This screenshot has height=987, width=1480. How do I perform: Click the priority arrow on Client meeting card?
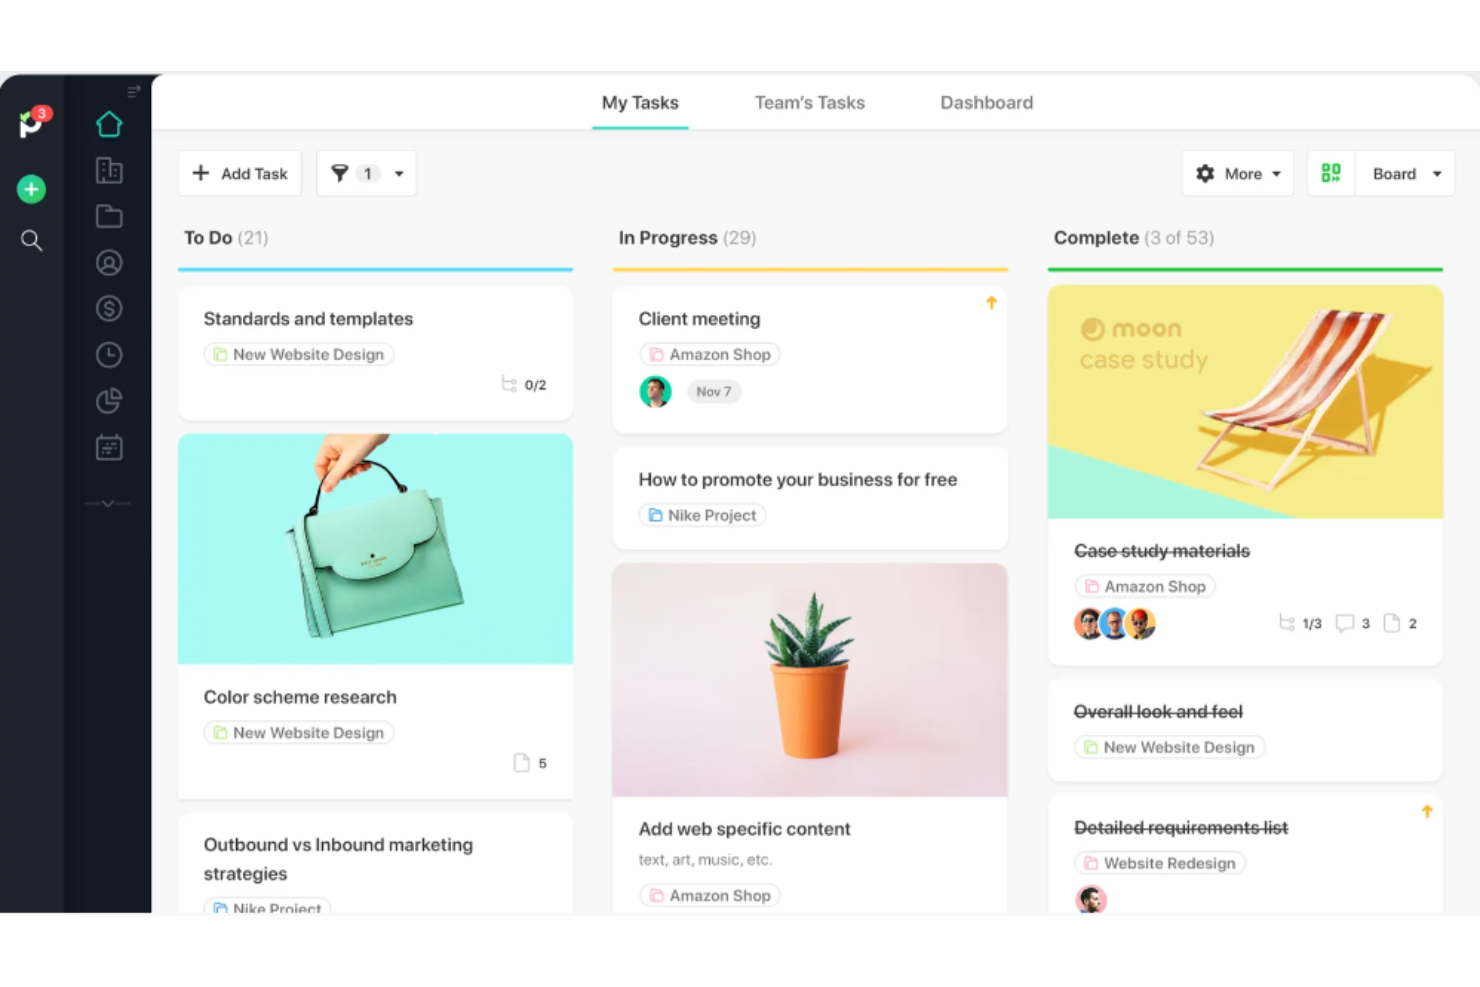point(991,302)
